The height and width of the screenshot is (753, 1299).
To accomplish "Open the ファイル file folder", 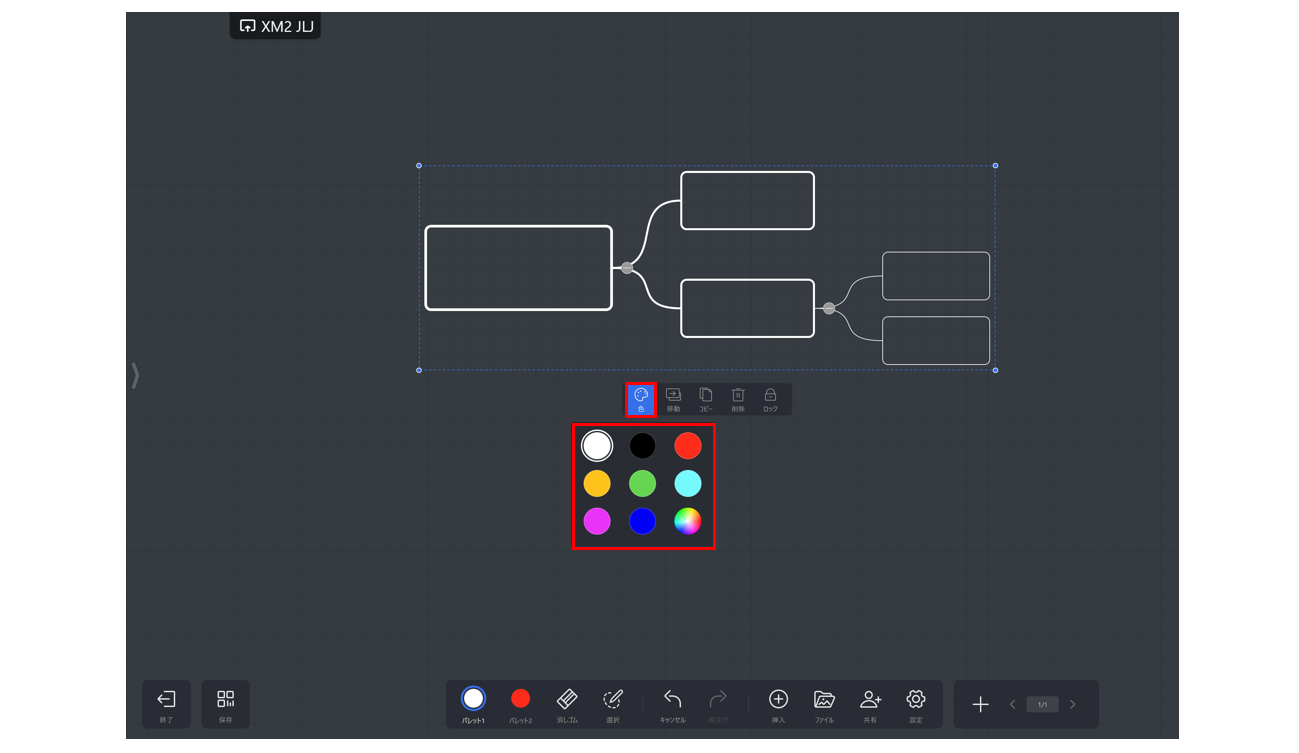I will pos(824,705).
